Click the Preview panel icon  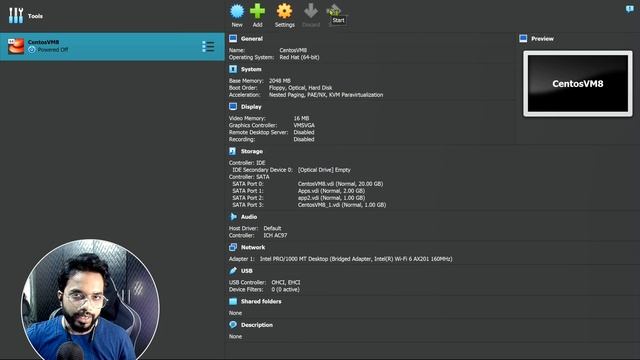523,38
